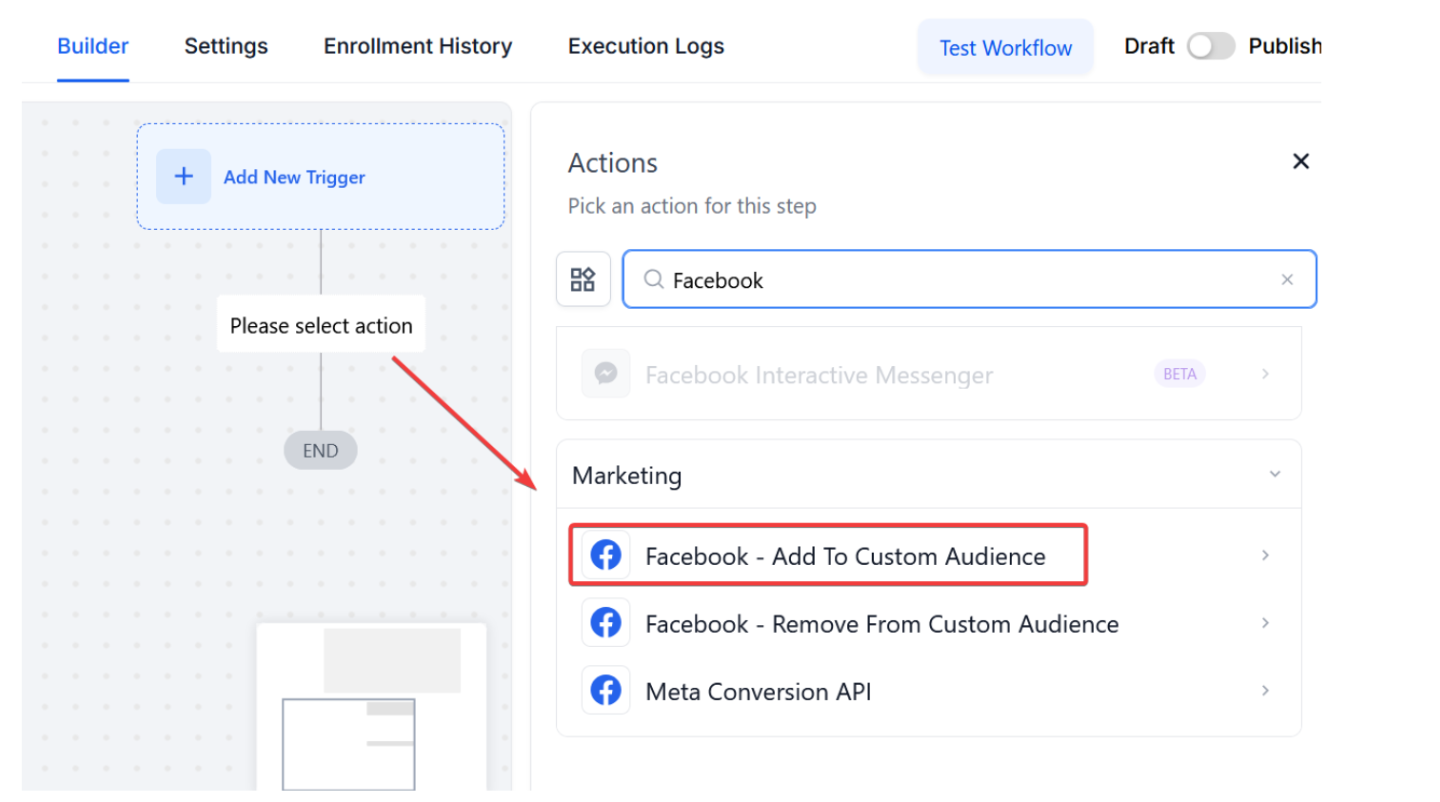Viewport: 1440px width, 802px height.
Task: Collapse the Marketing section chevron
Action: (1274, 475)
